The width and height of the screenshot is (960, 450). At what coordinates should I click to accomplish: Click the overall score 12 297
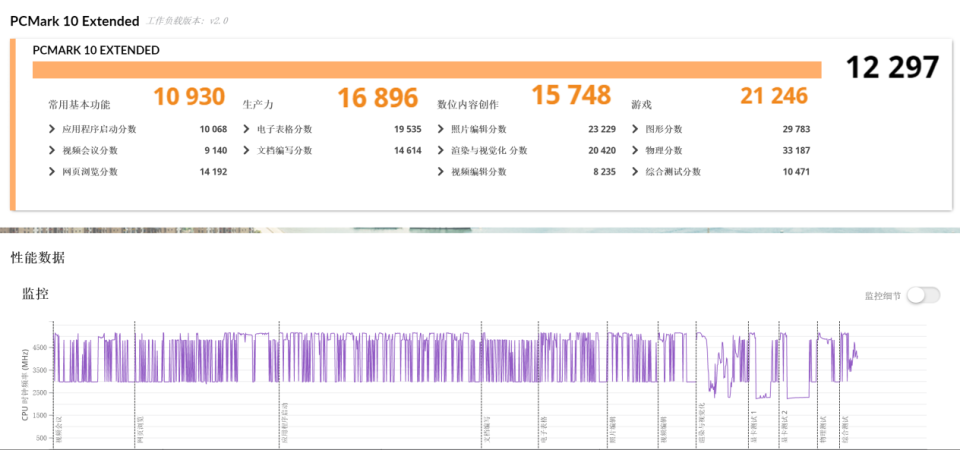pyautogui.click(x=892, y=67)
